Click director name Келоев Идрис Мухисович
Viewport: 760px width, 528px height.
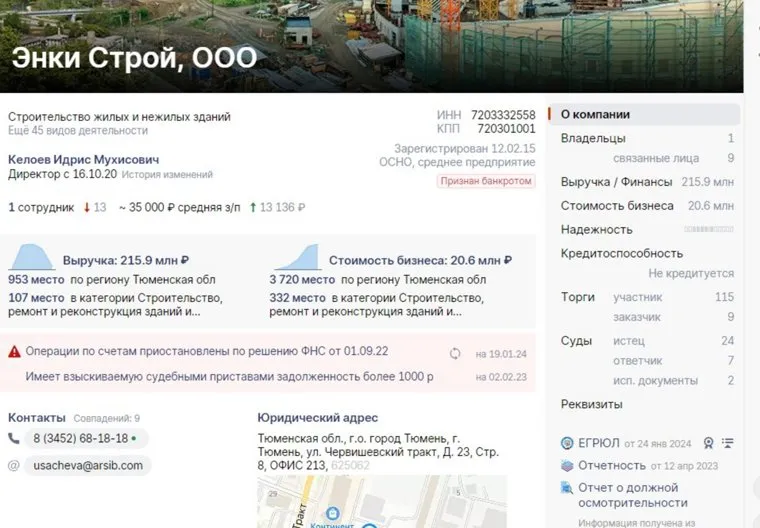pyautogui.click(x=83, y=159)
